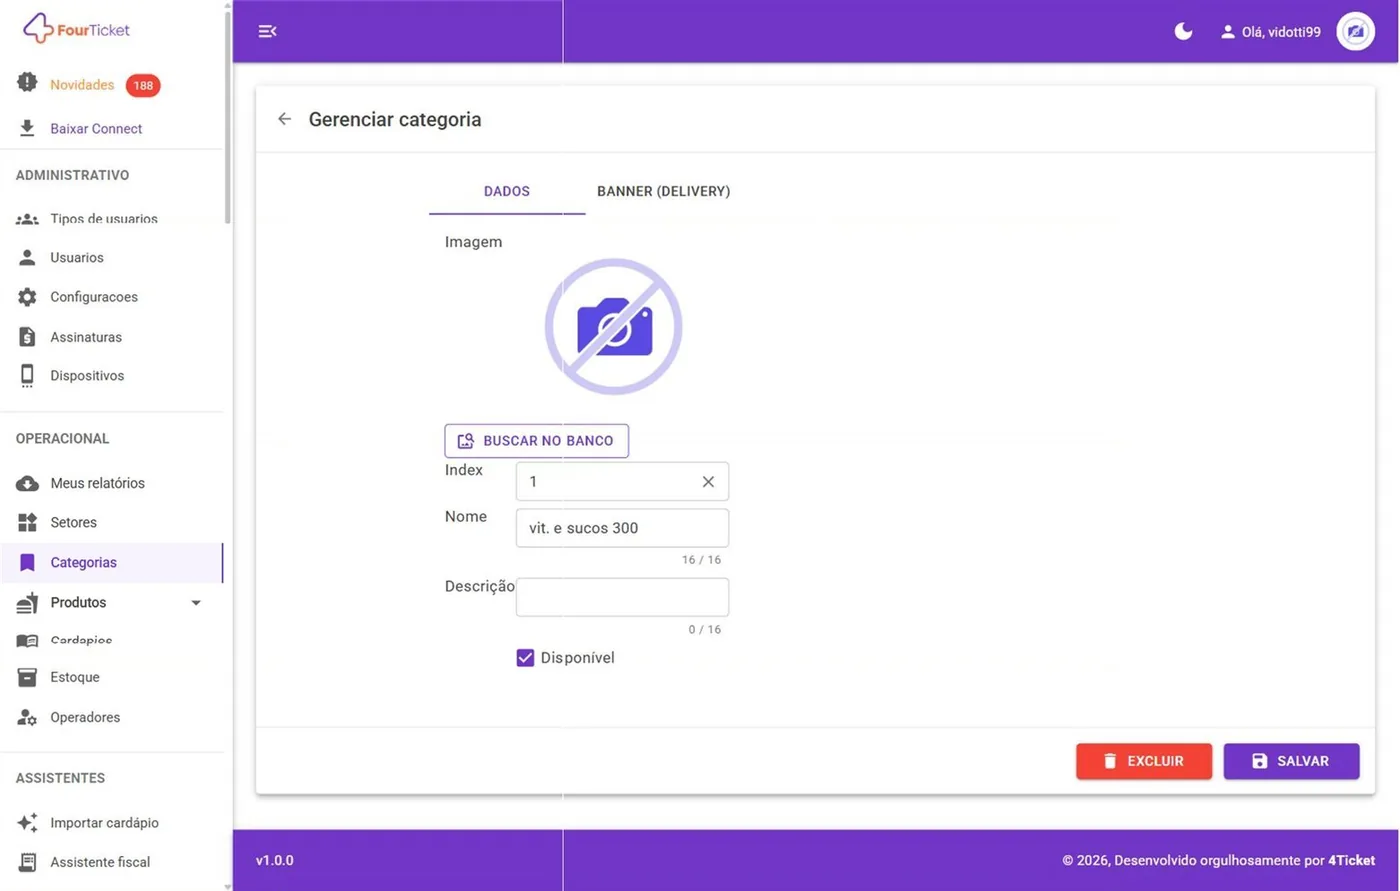Open Categorias in the sidebar

pyautogui.click(x=112, y=562)
